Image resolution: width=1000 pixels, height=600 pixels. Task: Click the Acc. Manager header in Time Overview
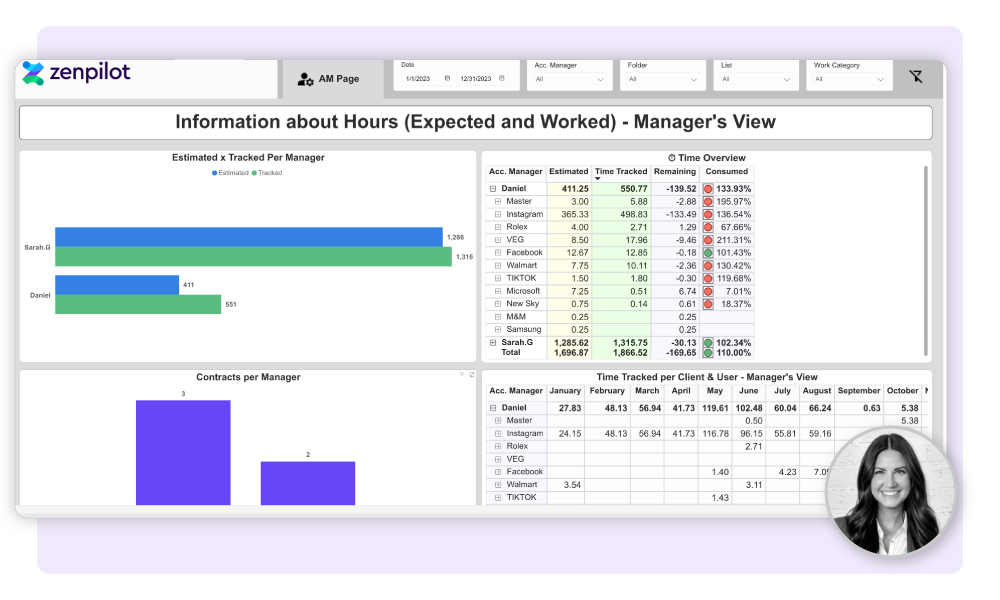click(515, 172)
